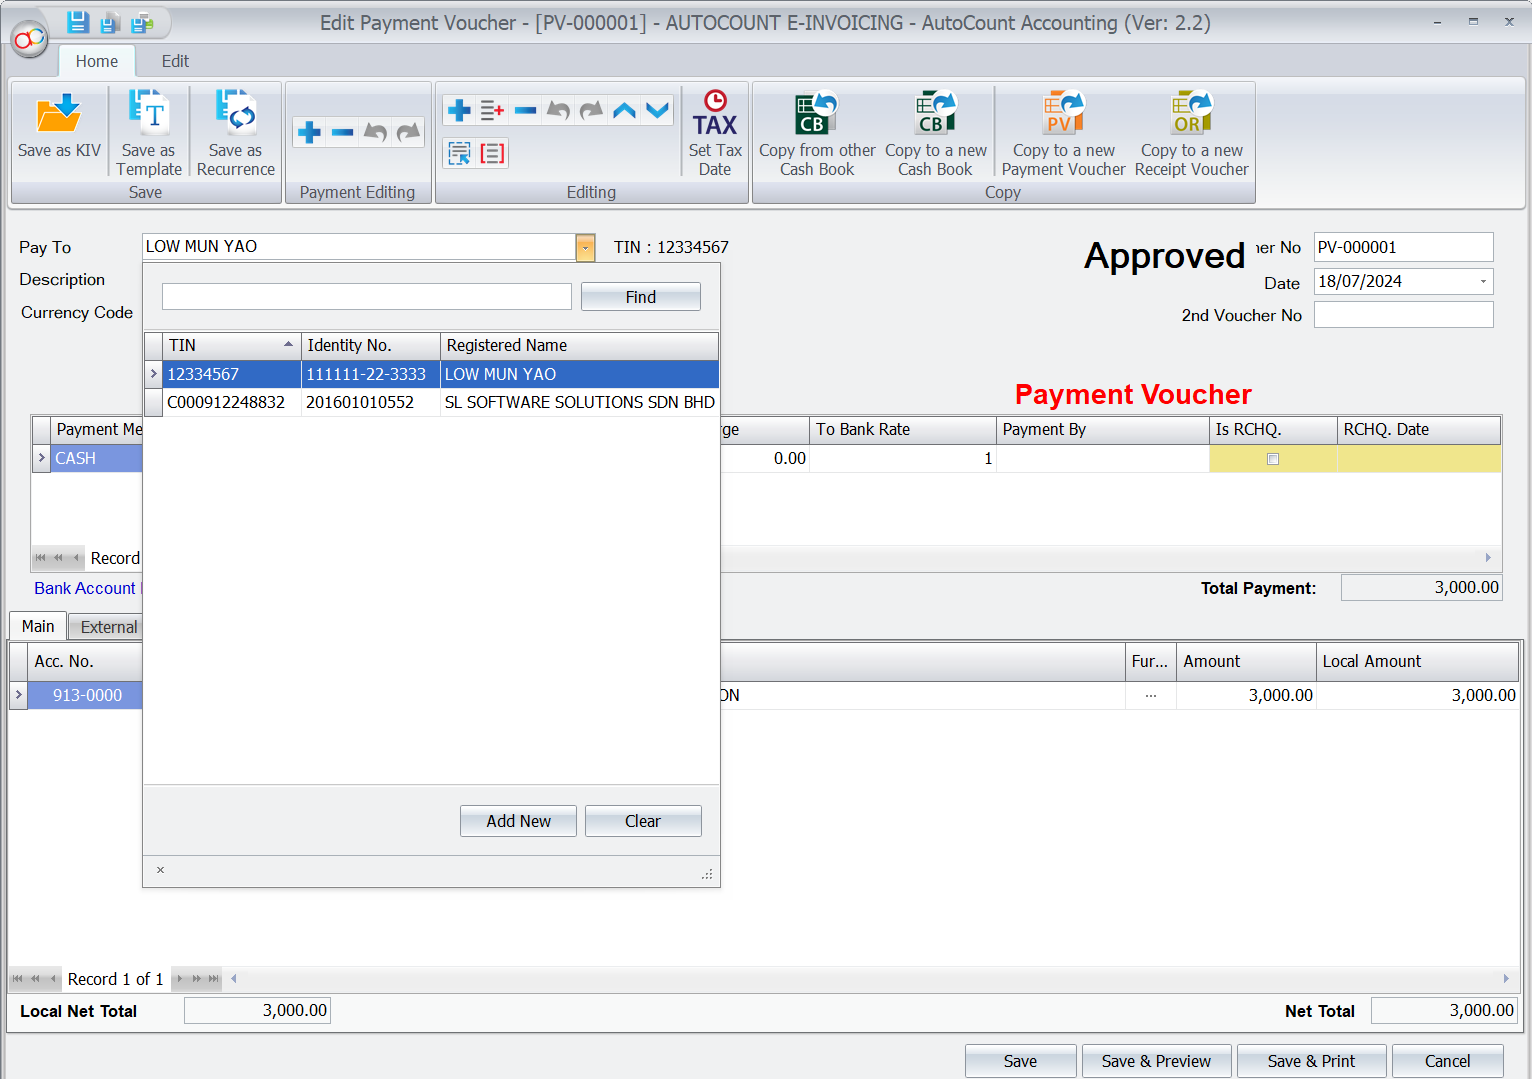
Task: Open the Pay To dropdown arrow
Action: pos(585,247)
